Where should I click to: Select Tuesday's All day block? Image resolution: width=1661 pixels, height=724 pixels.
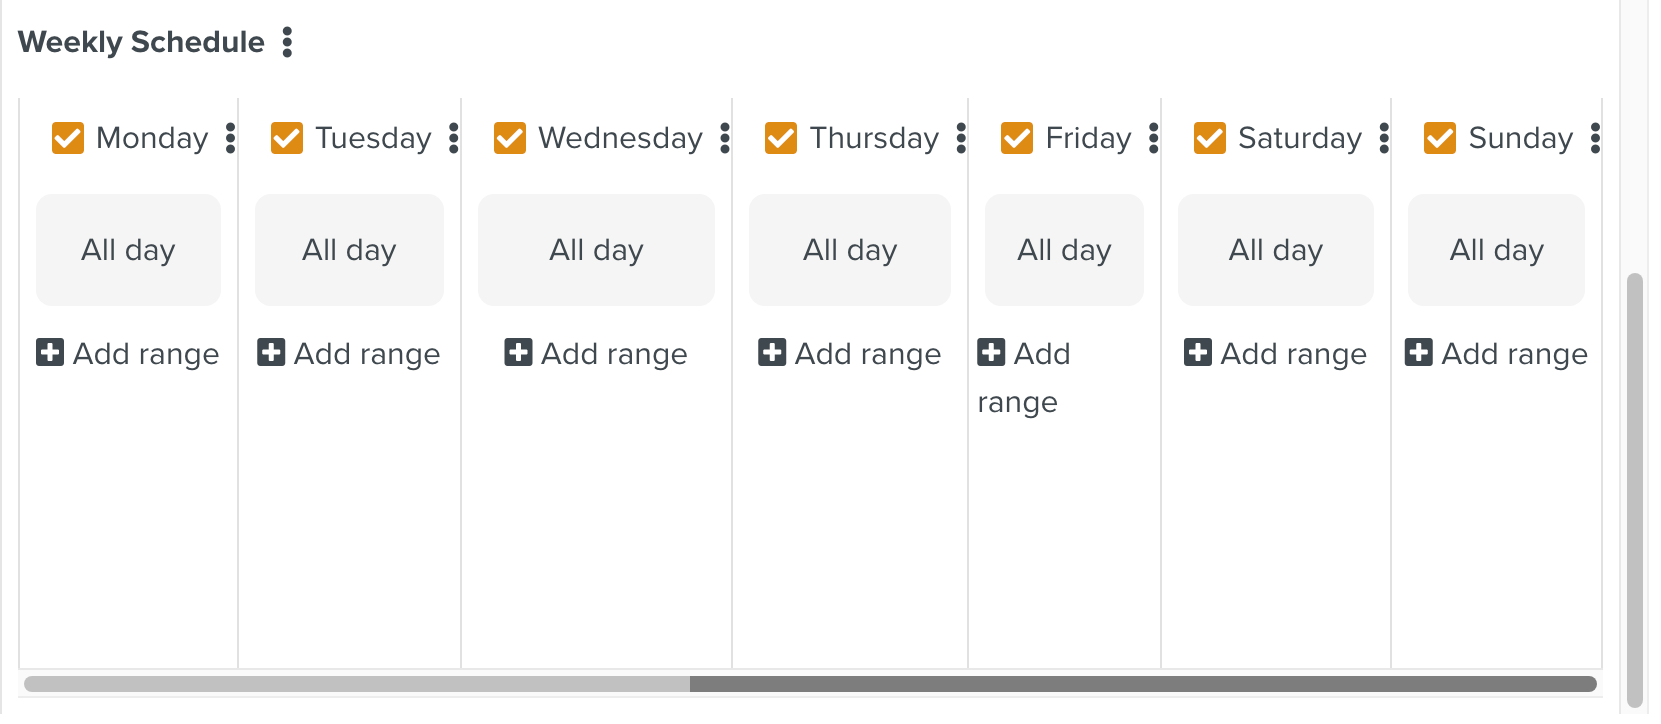pyautogui.click(x=349, y=250)
